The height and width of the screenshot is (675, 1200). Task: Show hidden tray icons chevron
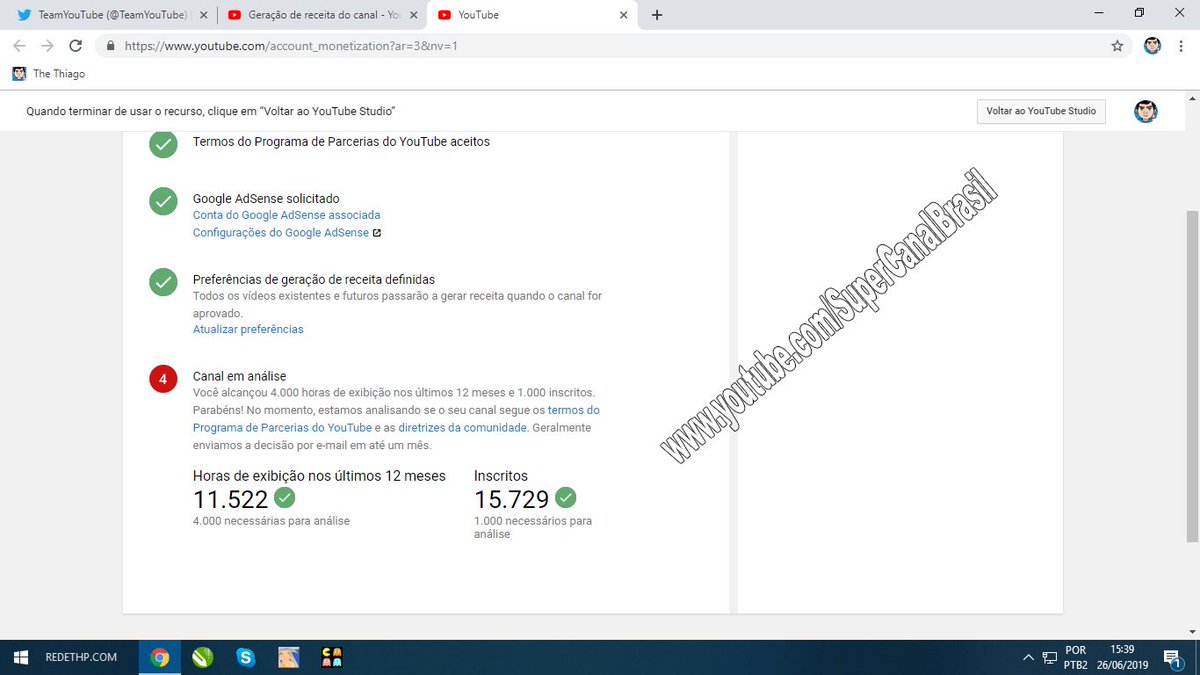[1028, 657]
